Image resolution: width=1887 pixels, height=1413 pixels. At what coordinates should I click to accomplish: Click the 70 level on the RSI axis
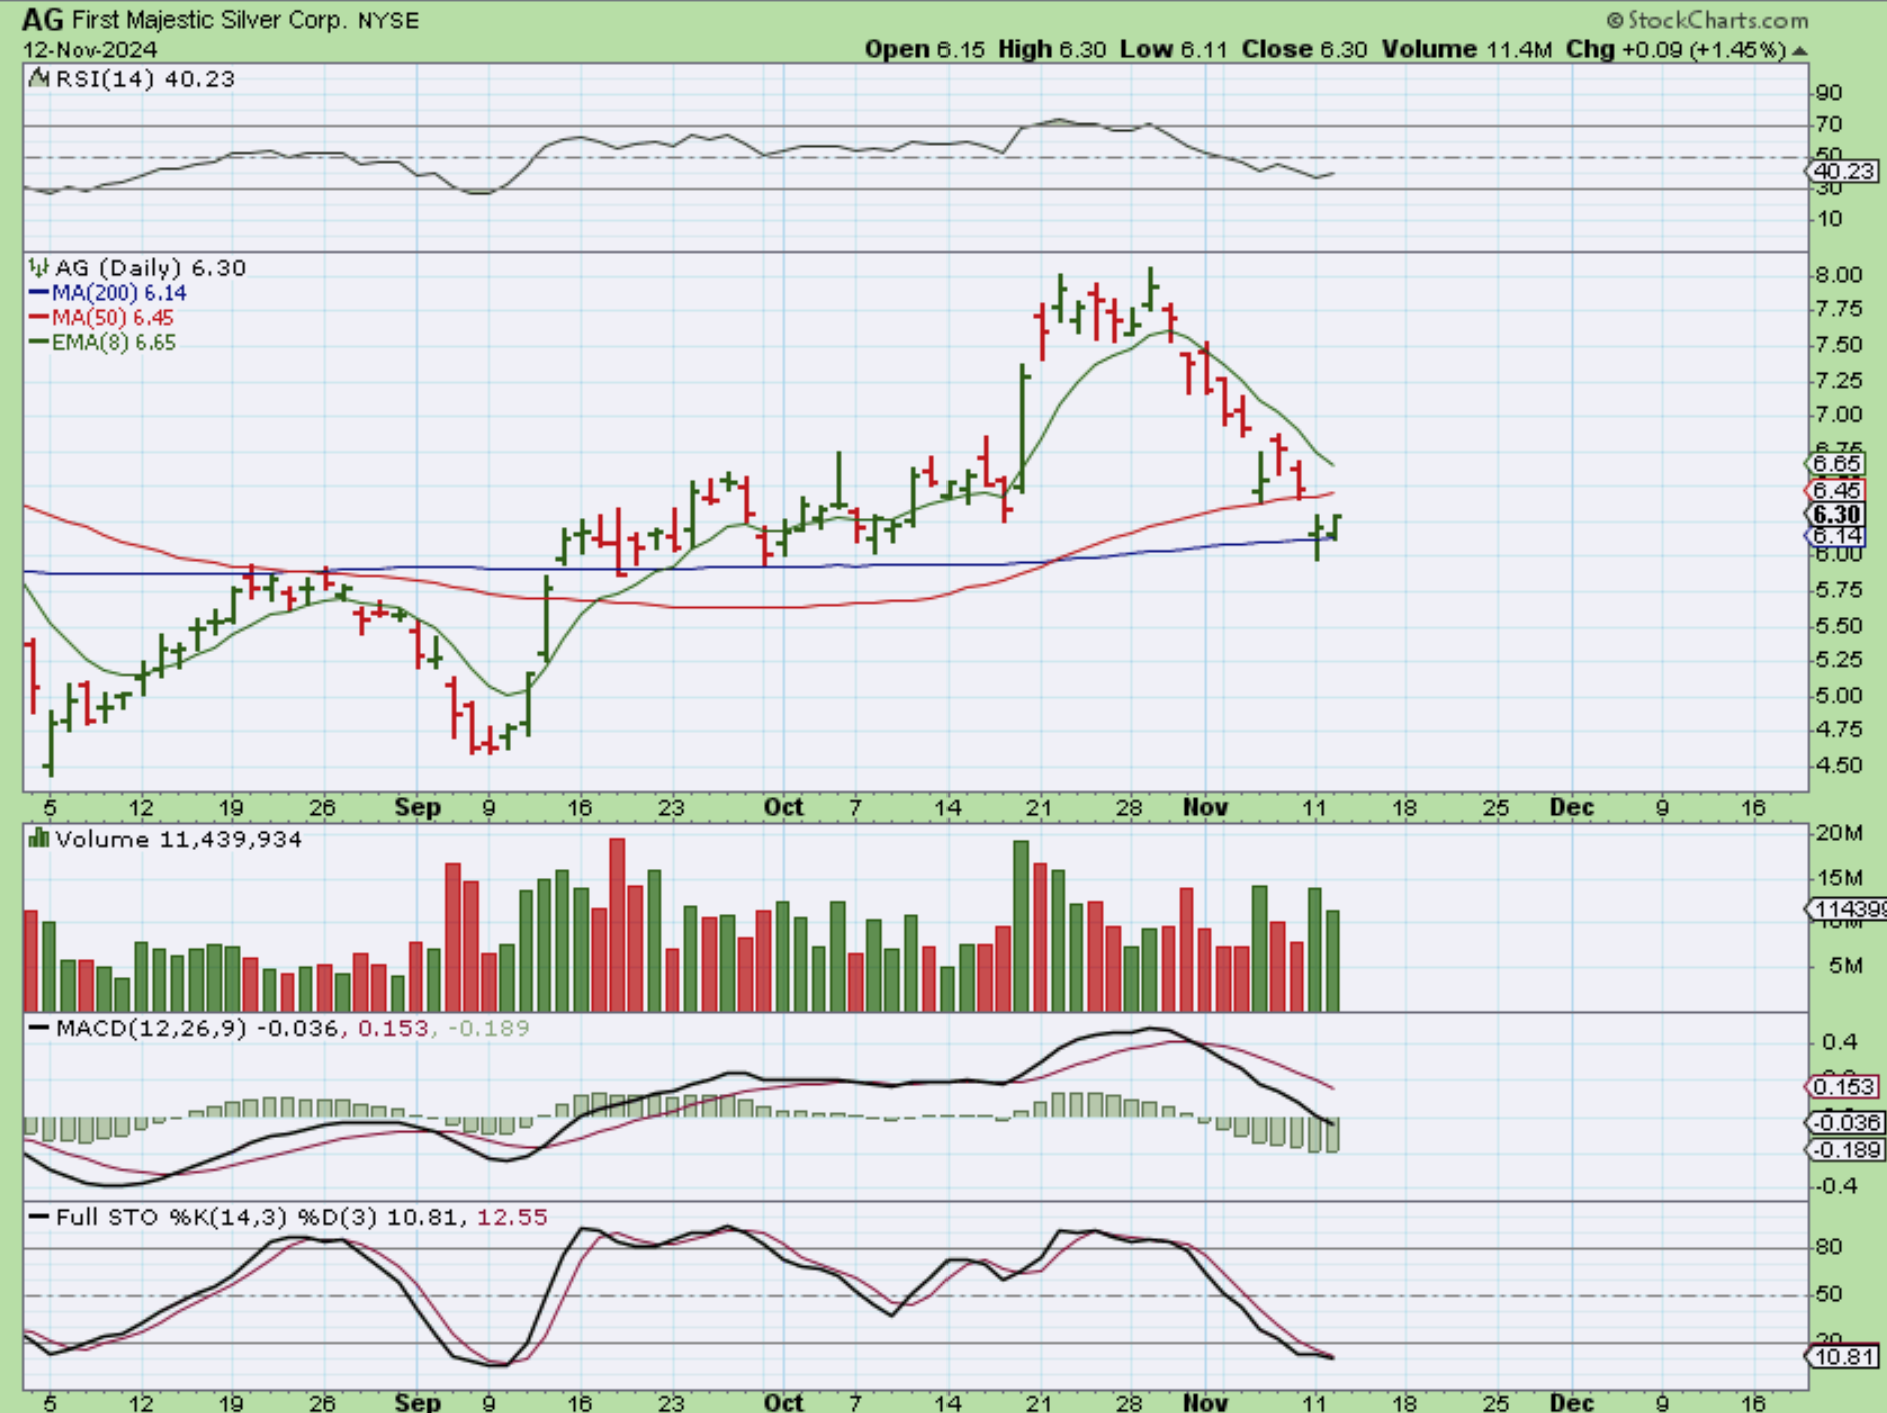[x=1829, y=124]
